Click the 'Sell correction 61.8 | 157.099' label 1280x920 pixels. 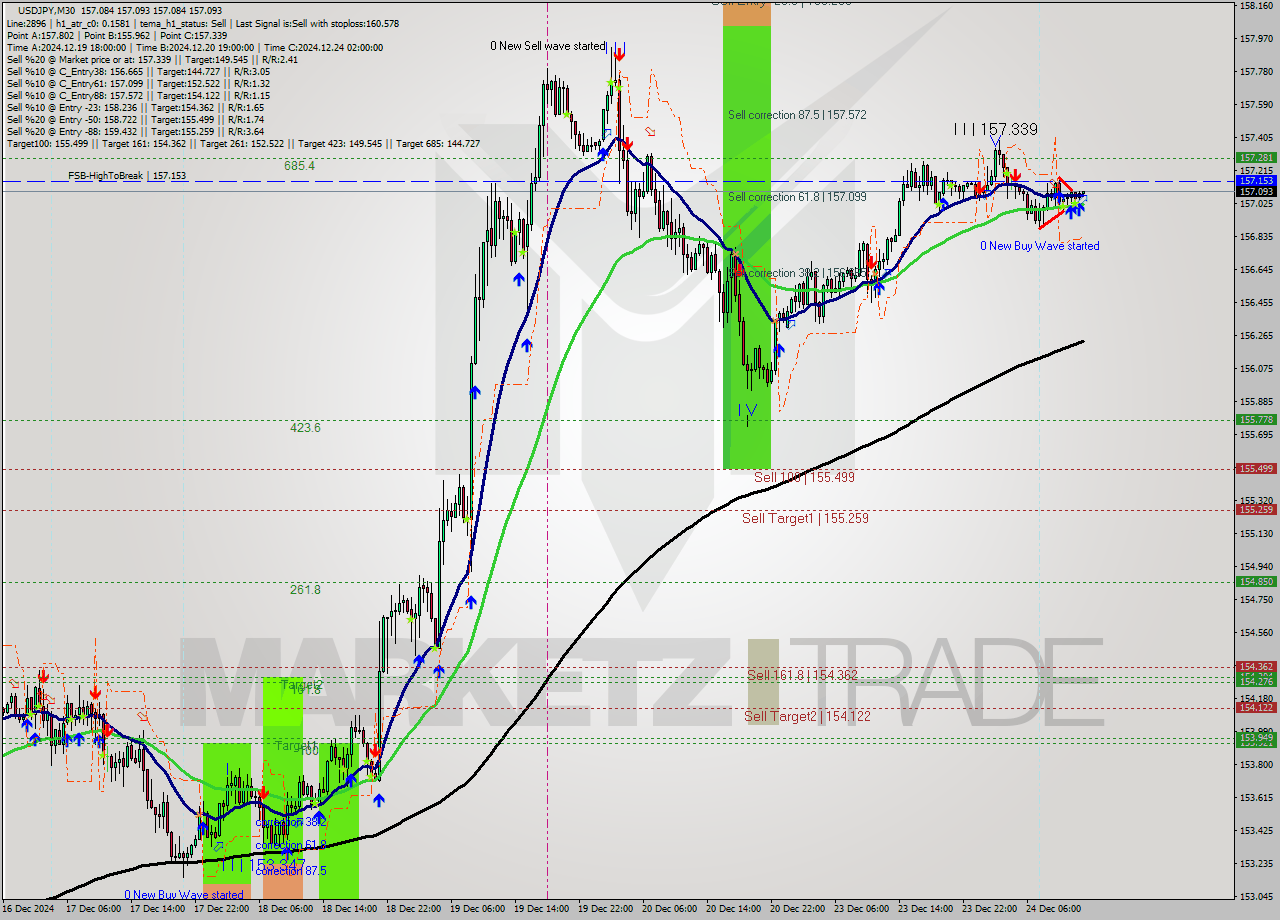(797, 197)
